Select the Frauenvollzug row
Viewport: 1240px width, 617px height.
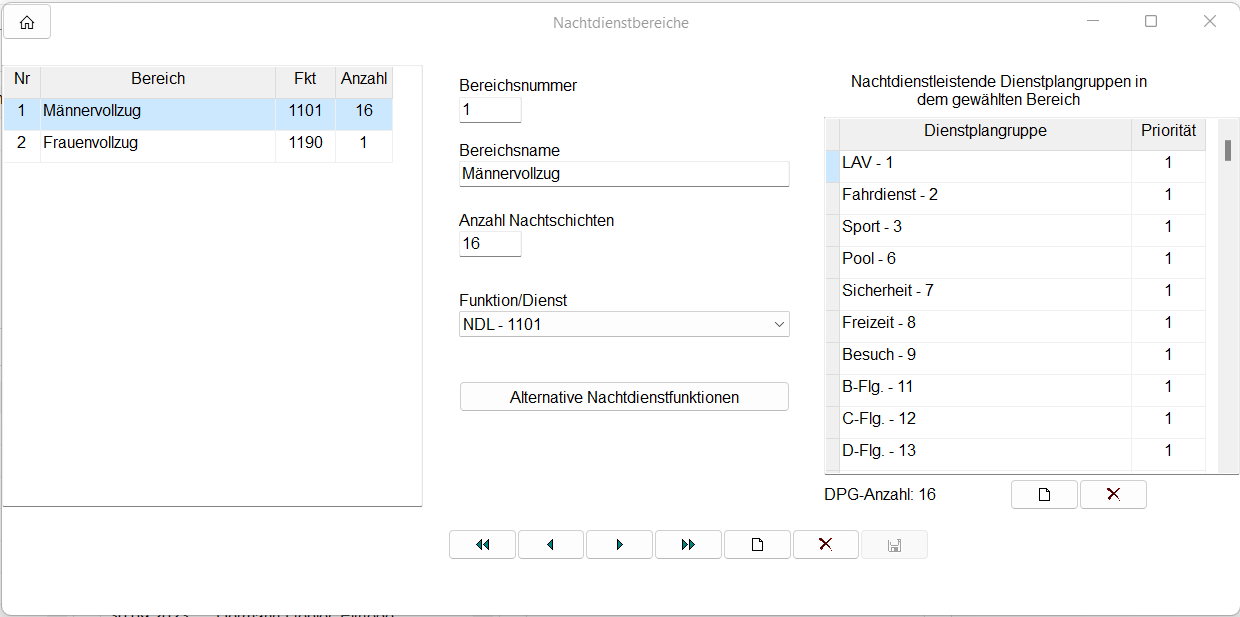coord(158,143)
